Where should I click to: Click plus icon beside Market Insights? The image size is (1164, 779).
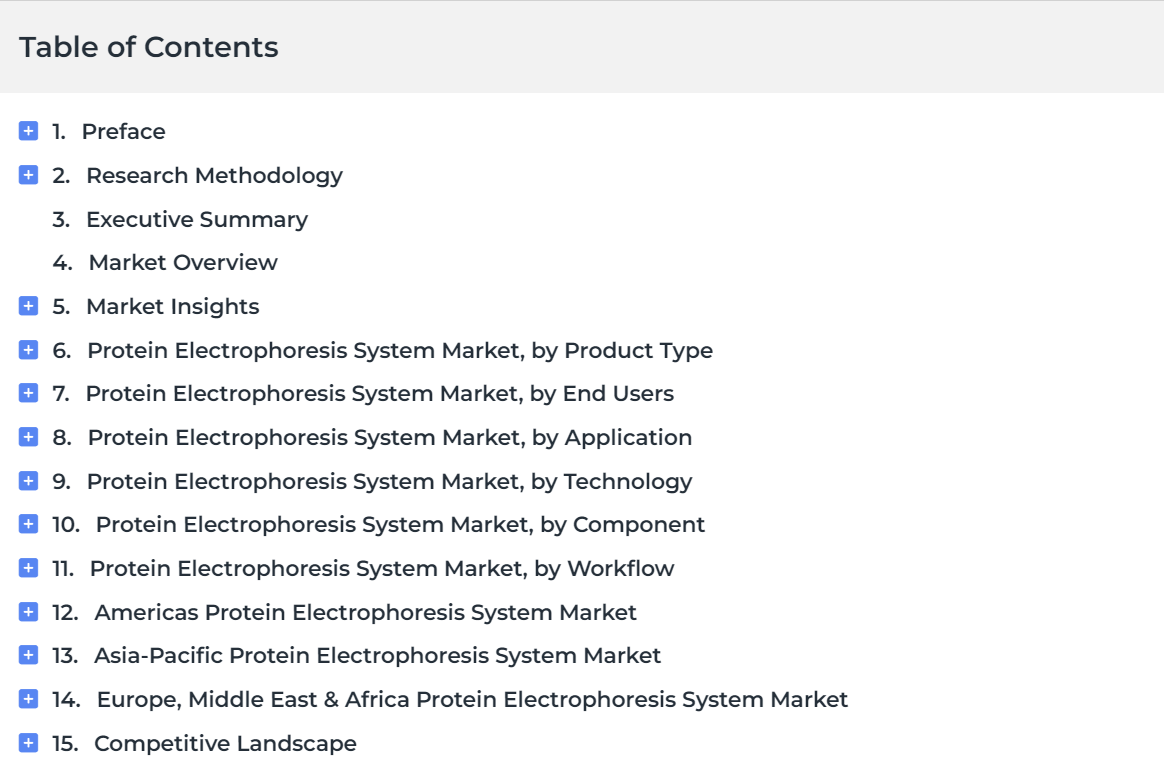tap(28, 306)
